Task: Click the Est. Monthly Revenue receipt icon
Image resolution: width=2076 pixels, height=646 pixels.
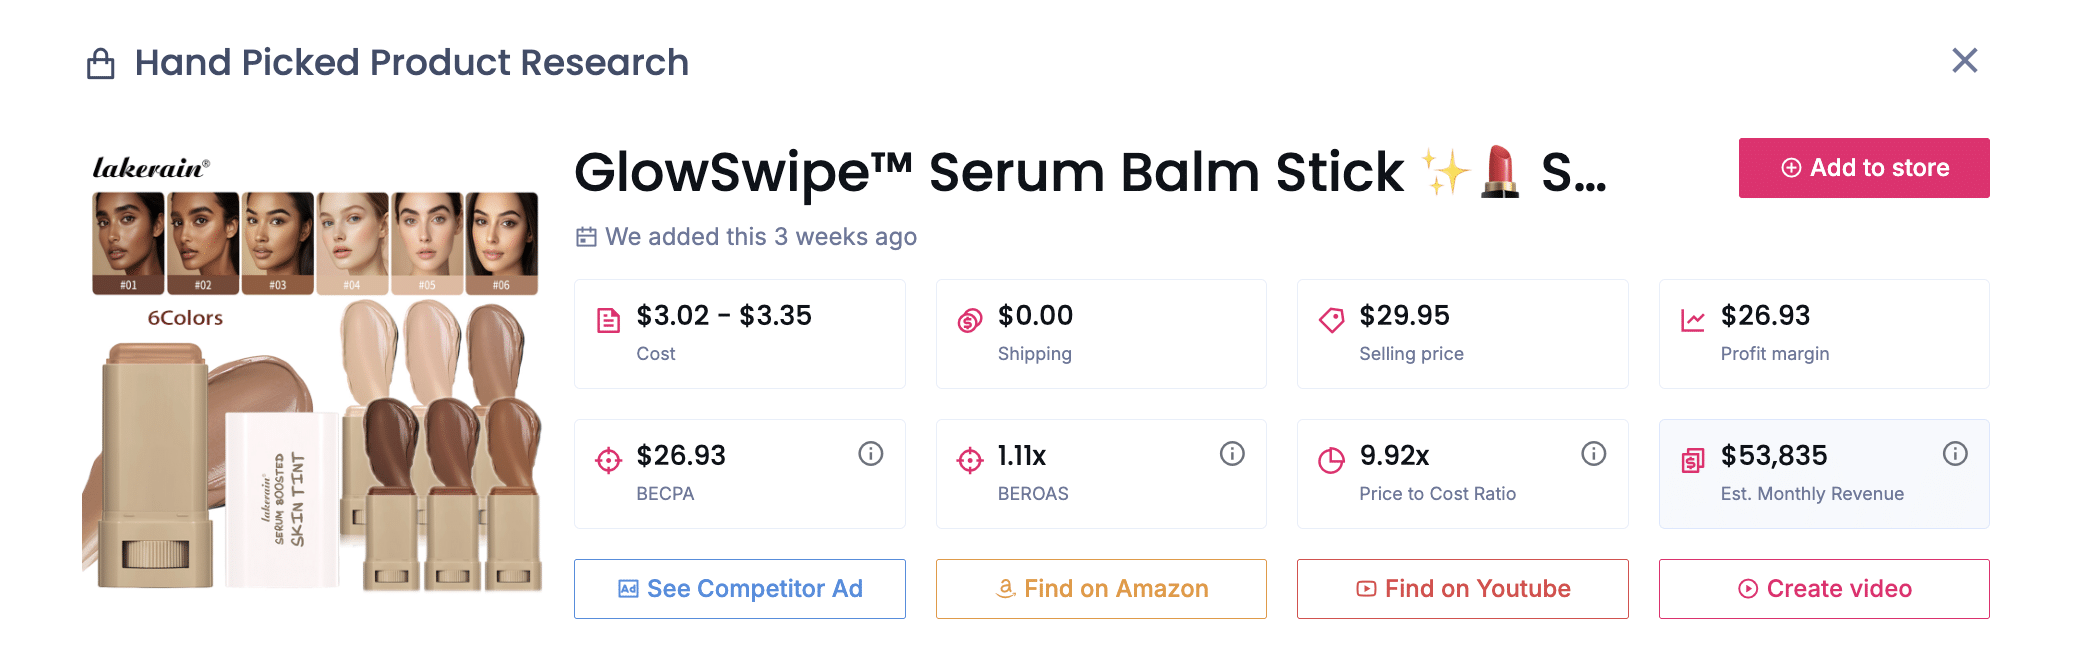Action: tap(1692, 461)
